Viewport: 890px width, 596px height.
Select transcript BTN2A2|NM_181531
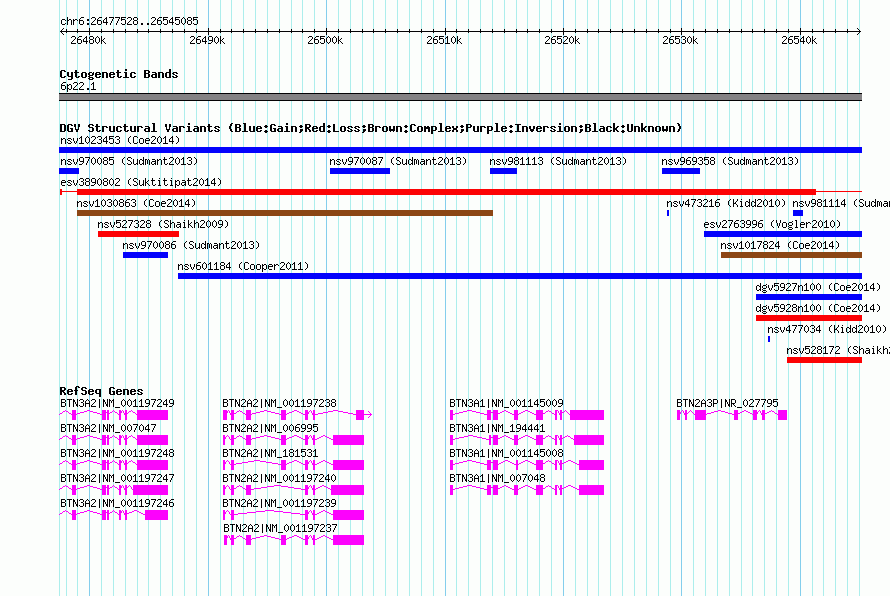coord(270,453)
